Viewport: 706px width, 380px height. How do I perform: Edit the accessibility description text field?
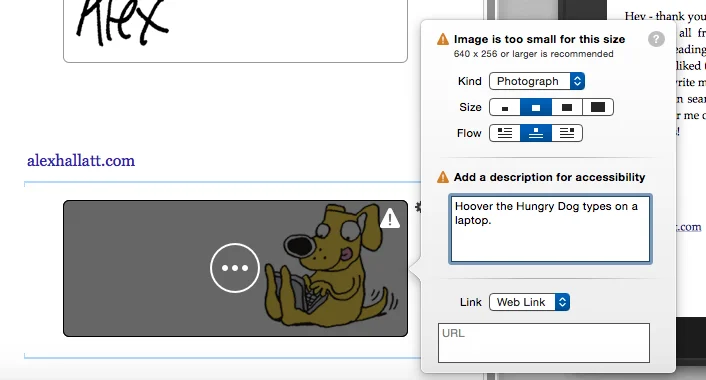pyautogui.click(x=550, y=229)
